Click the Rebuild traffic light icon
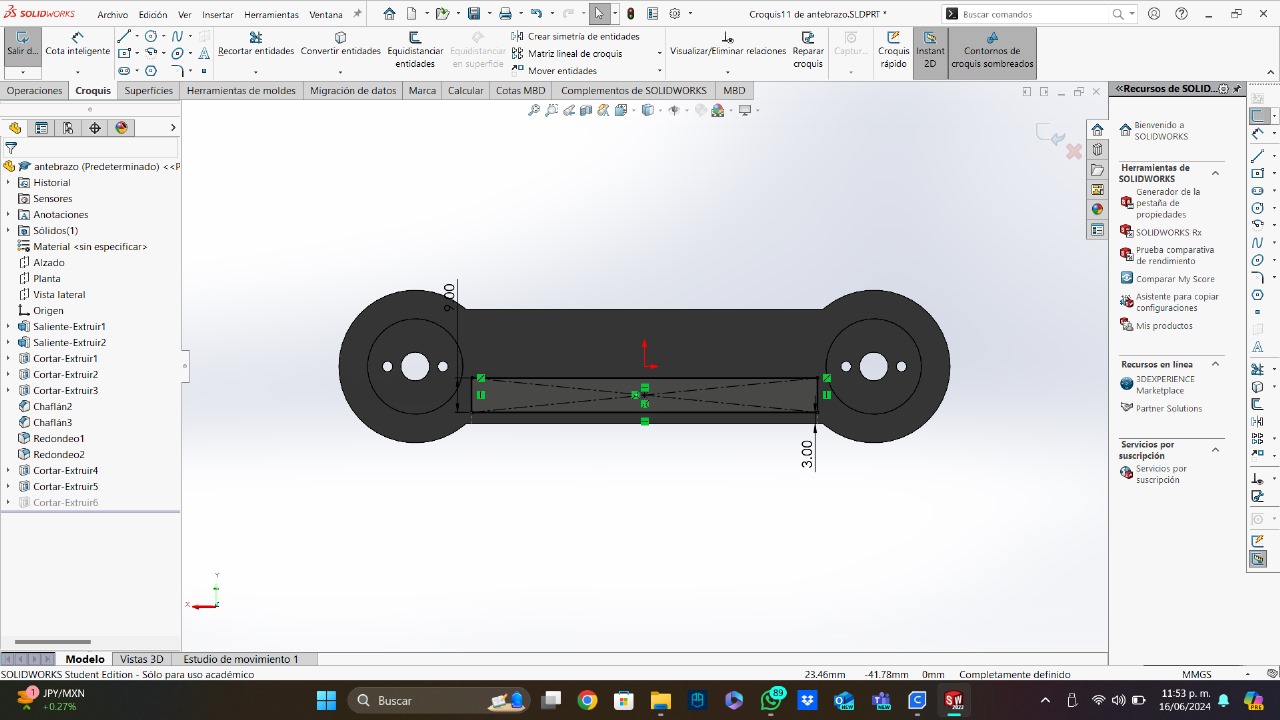This screenshot has height=720, width=1280. (x=631, y=14)
